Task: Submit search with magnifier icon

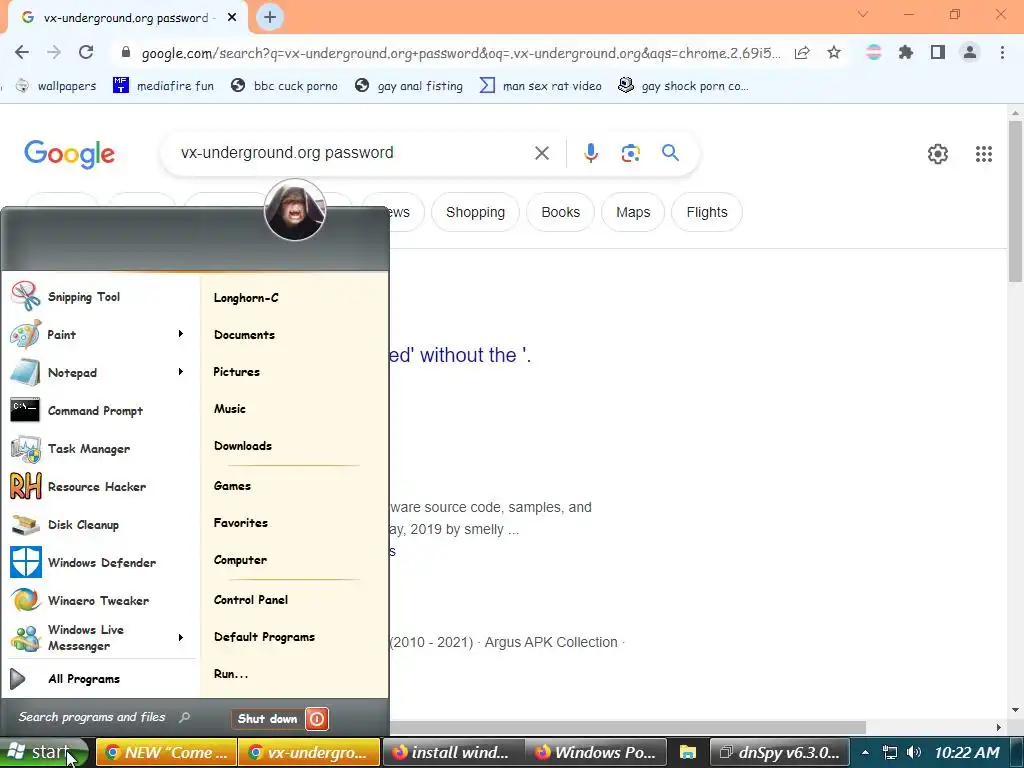Action: (670, 153)
